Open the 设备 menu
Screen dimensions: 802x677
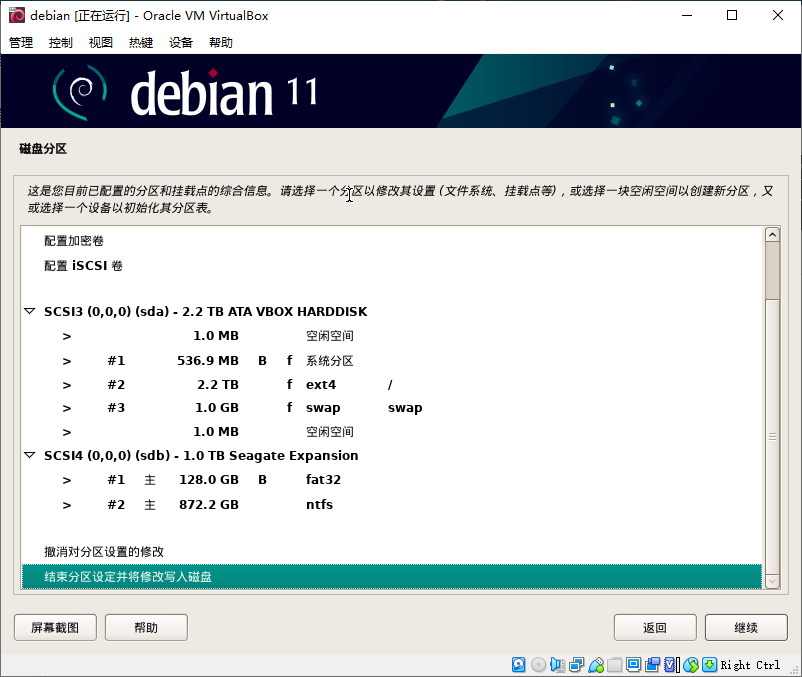[181, 42]
